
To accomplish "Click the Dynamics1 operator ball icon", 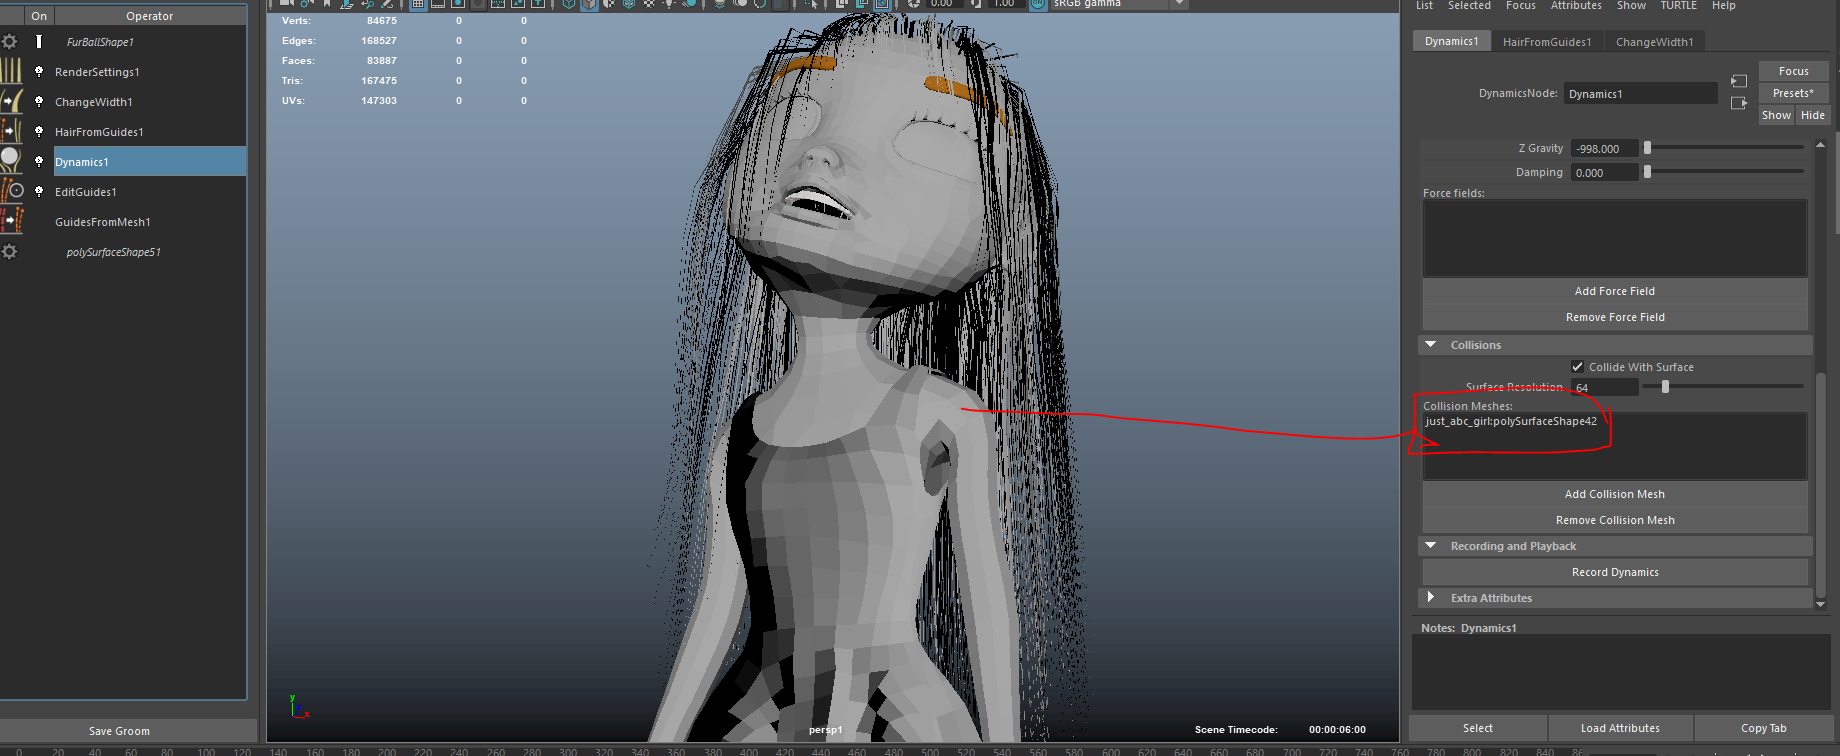I will tap(11, 161).
